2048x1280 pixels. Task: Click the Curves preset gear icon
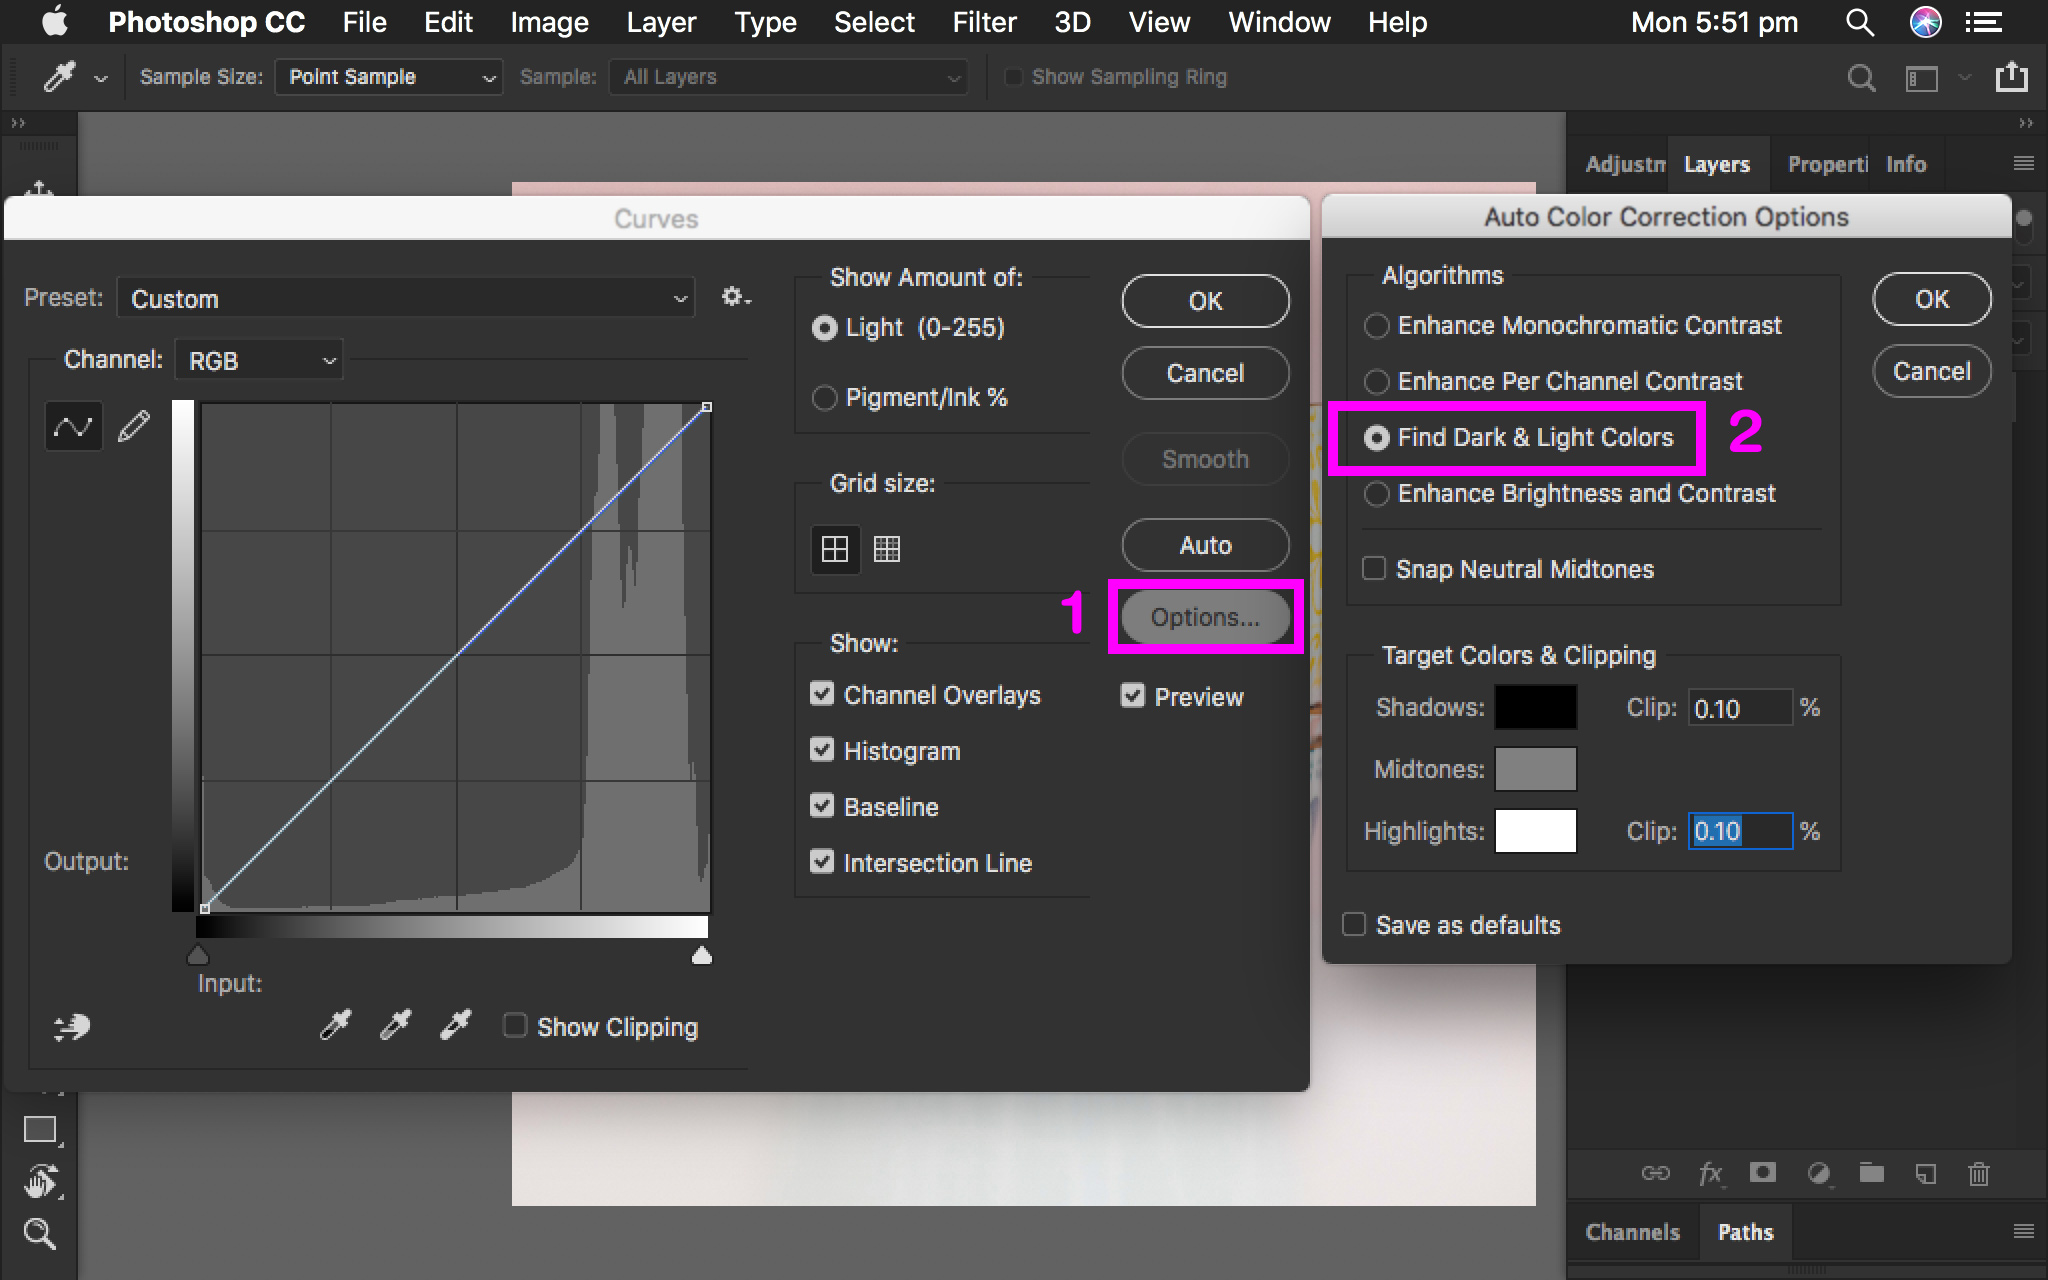click(734, 296)
